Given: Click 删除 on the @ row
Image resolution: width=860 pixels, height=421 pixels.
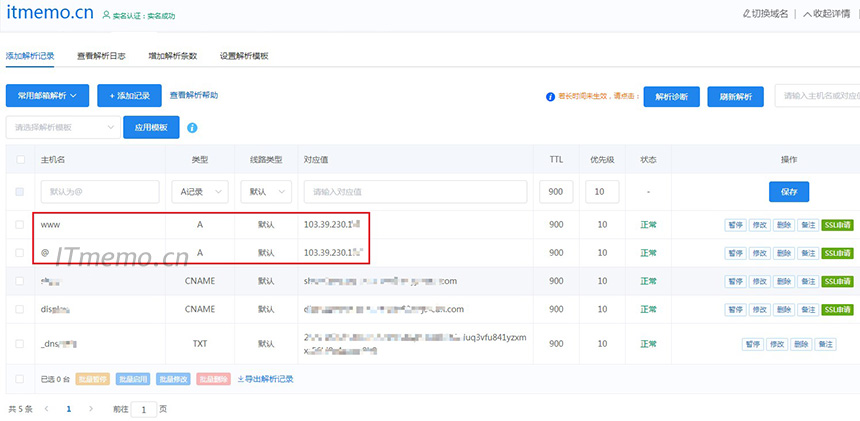Looking at the screenshot, I should coord(784,253).
